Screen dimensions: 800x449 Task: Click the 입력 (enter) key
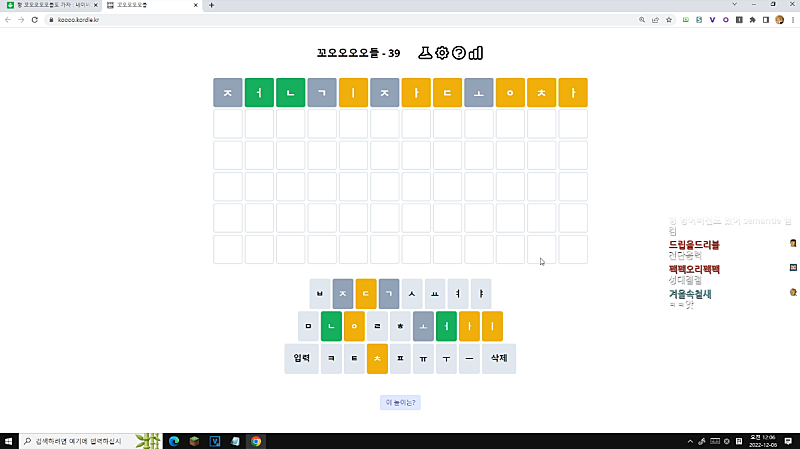pos(302,359)
